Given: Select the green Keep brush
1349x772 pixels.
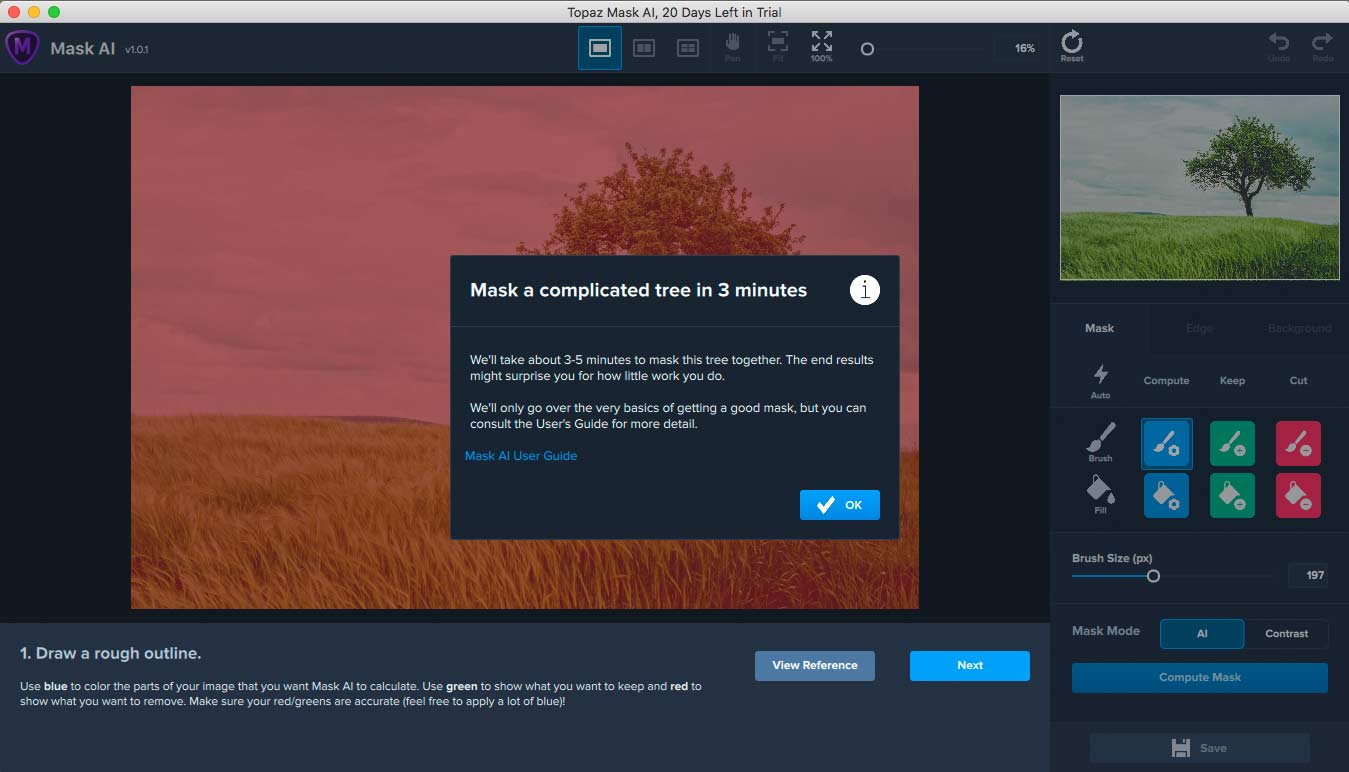Looking at the screenshot, I should click(x=1232, y=443).
